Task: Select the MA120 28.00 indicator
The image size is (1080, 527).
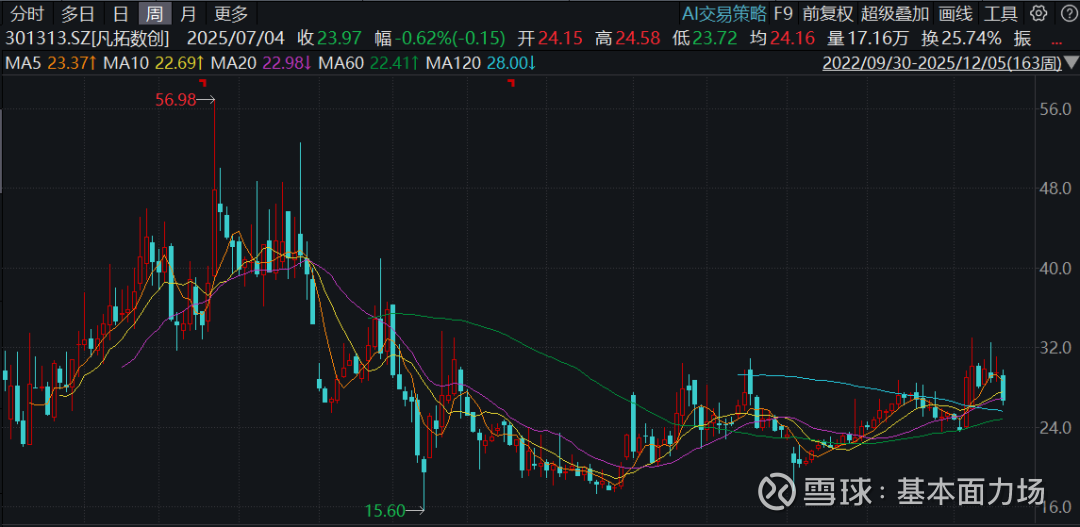Action: coord(482,64)
